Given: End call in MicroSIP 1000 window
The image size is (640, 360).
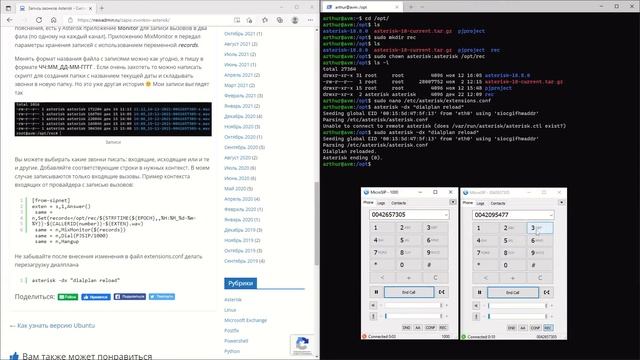Looking at the screenshot, I should pos(409,292).
